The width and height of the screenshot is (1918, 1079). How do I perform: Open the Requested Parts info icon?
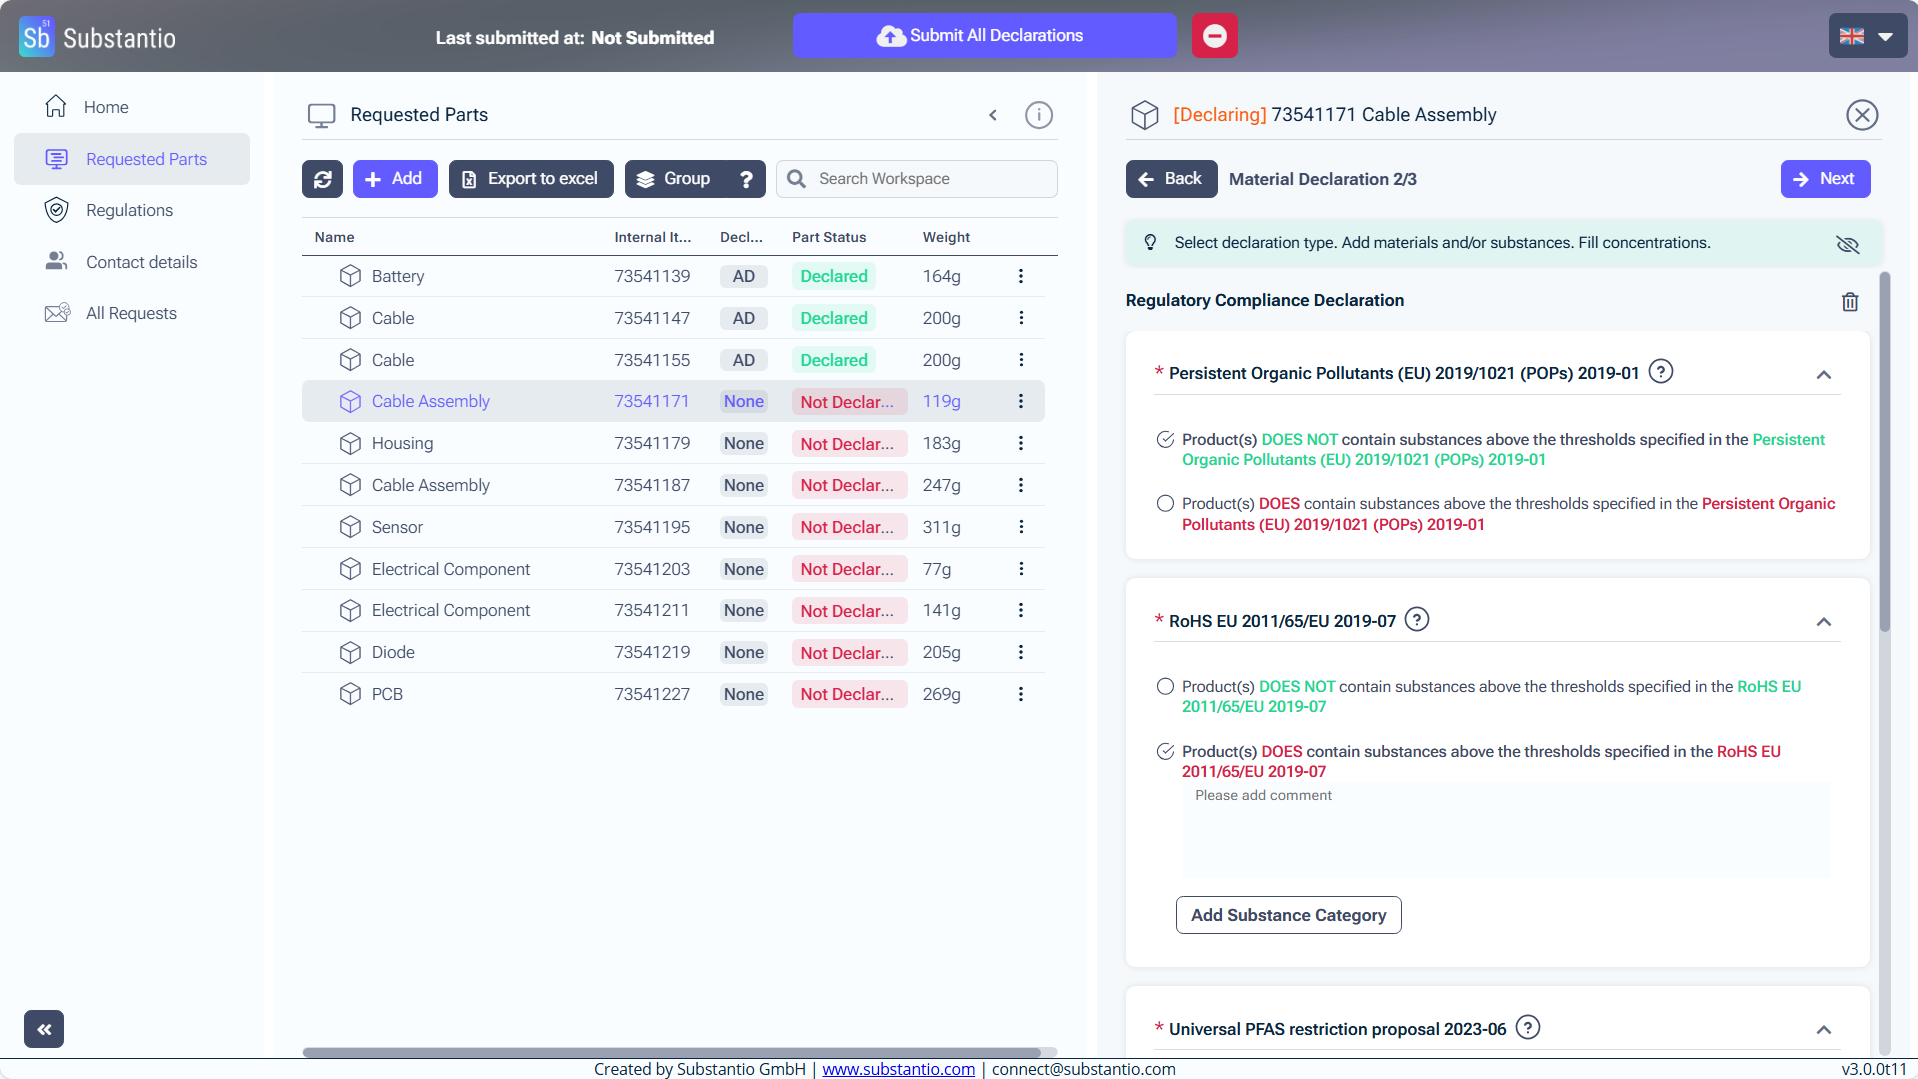click(x=1039, y=115)
